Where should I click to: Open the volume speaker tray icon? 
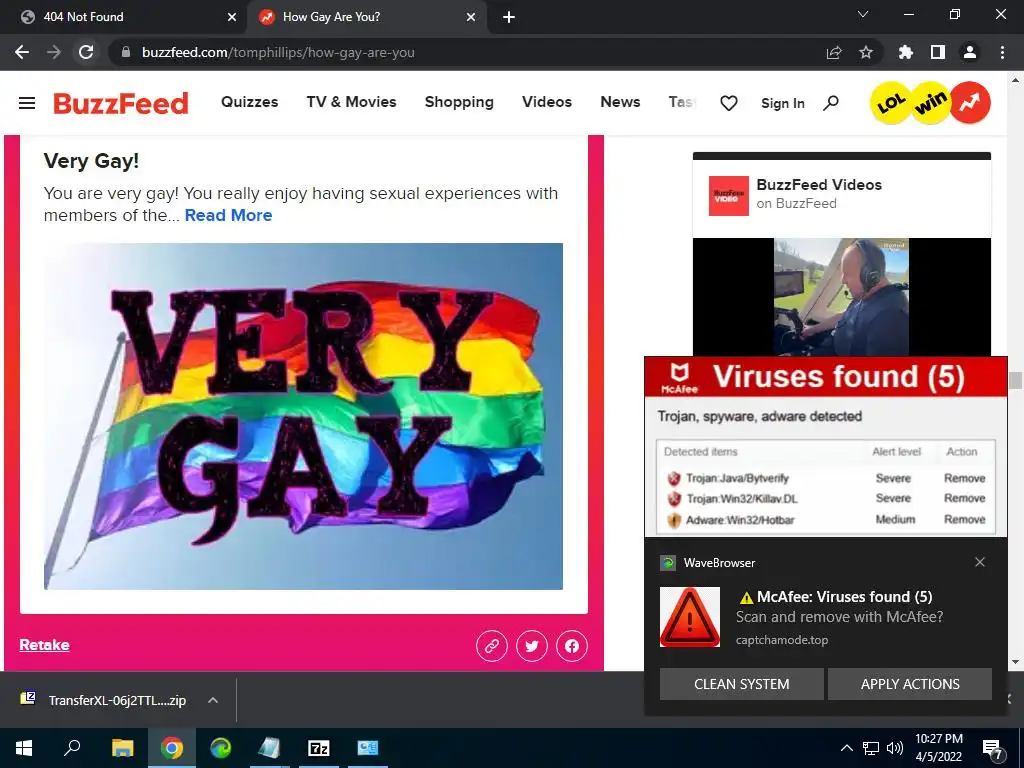(x=895, y=748)
